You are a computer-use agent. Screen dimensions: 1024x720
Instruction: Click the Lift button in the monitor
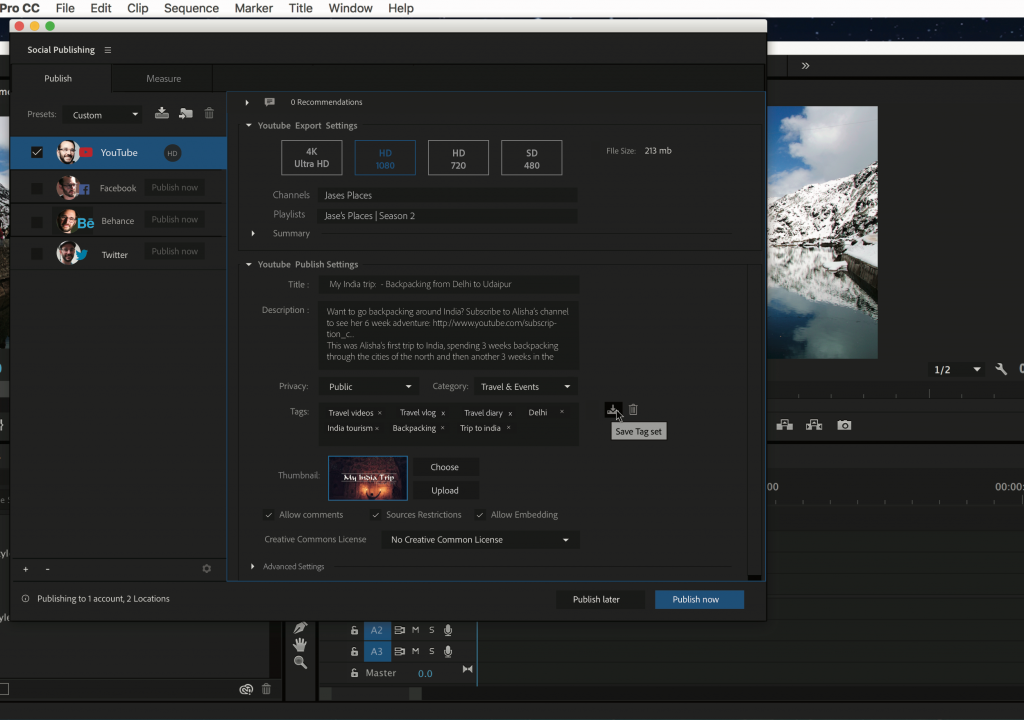784,425
